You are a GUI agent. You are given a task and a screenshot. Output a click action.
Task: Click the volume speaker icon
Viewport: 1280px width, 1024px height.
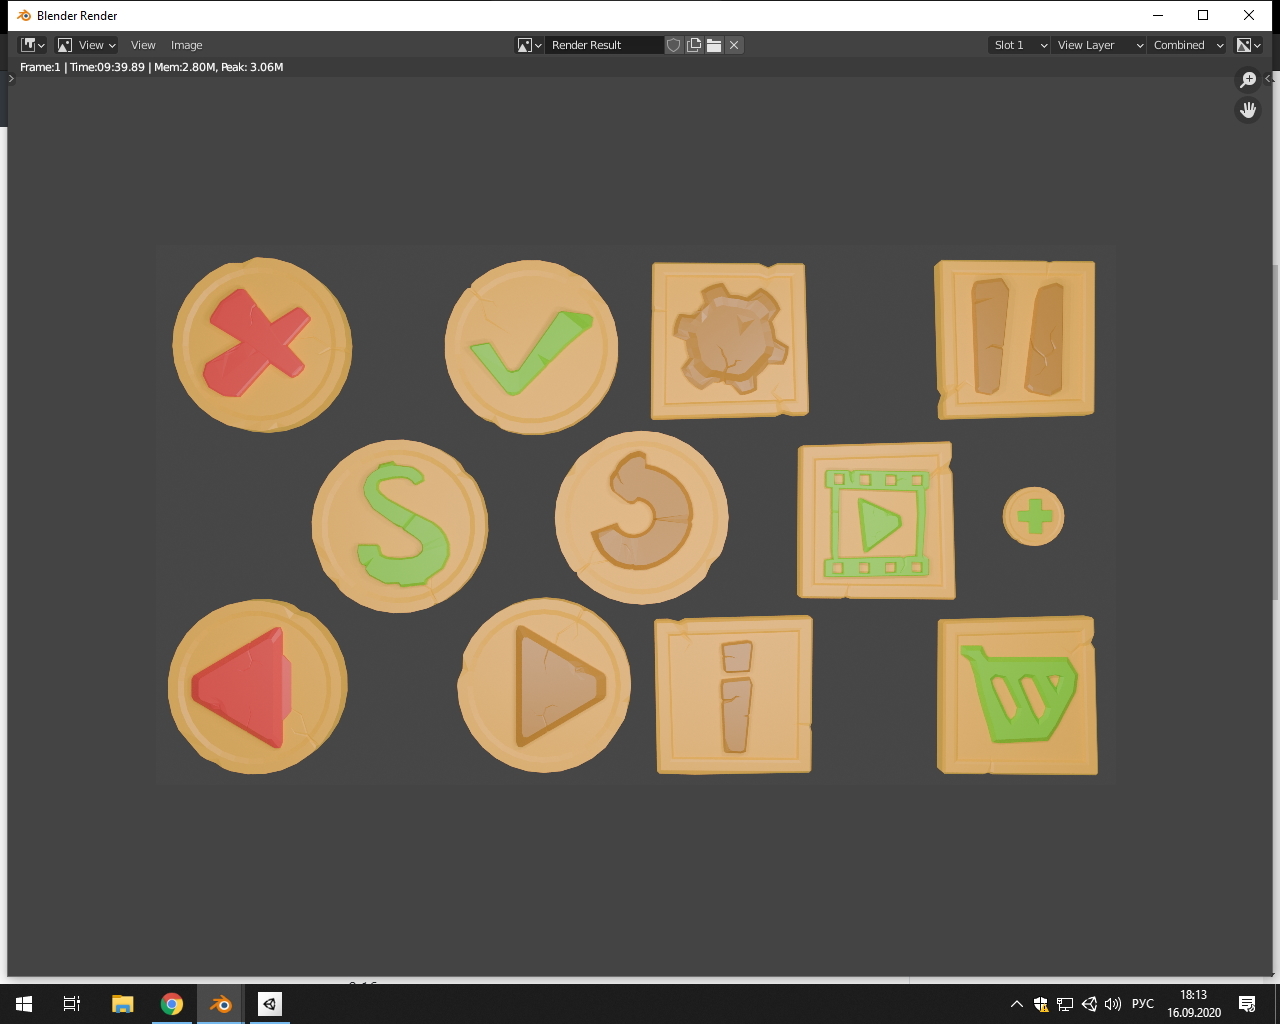point(1113,1004)
